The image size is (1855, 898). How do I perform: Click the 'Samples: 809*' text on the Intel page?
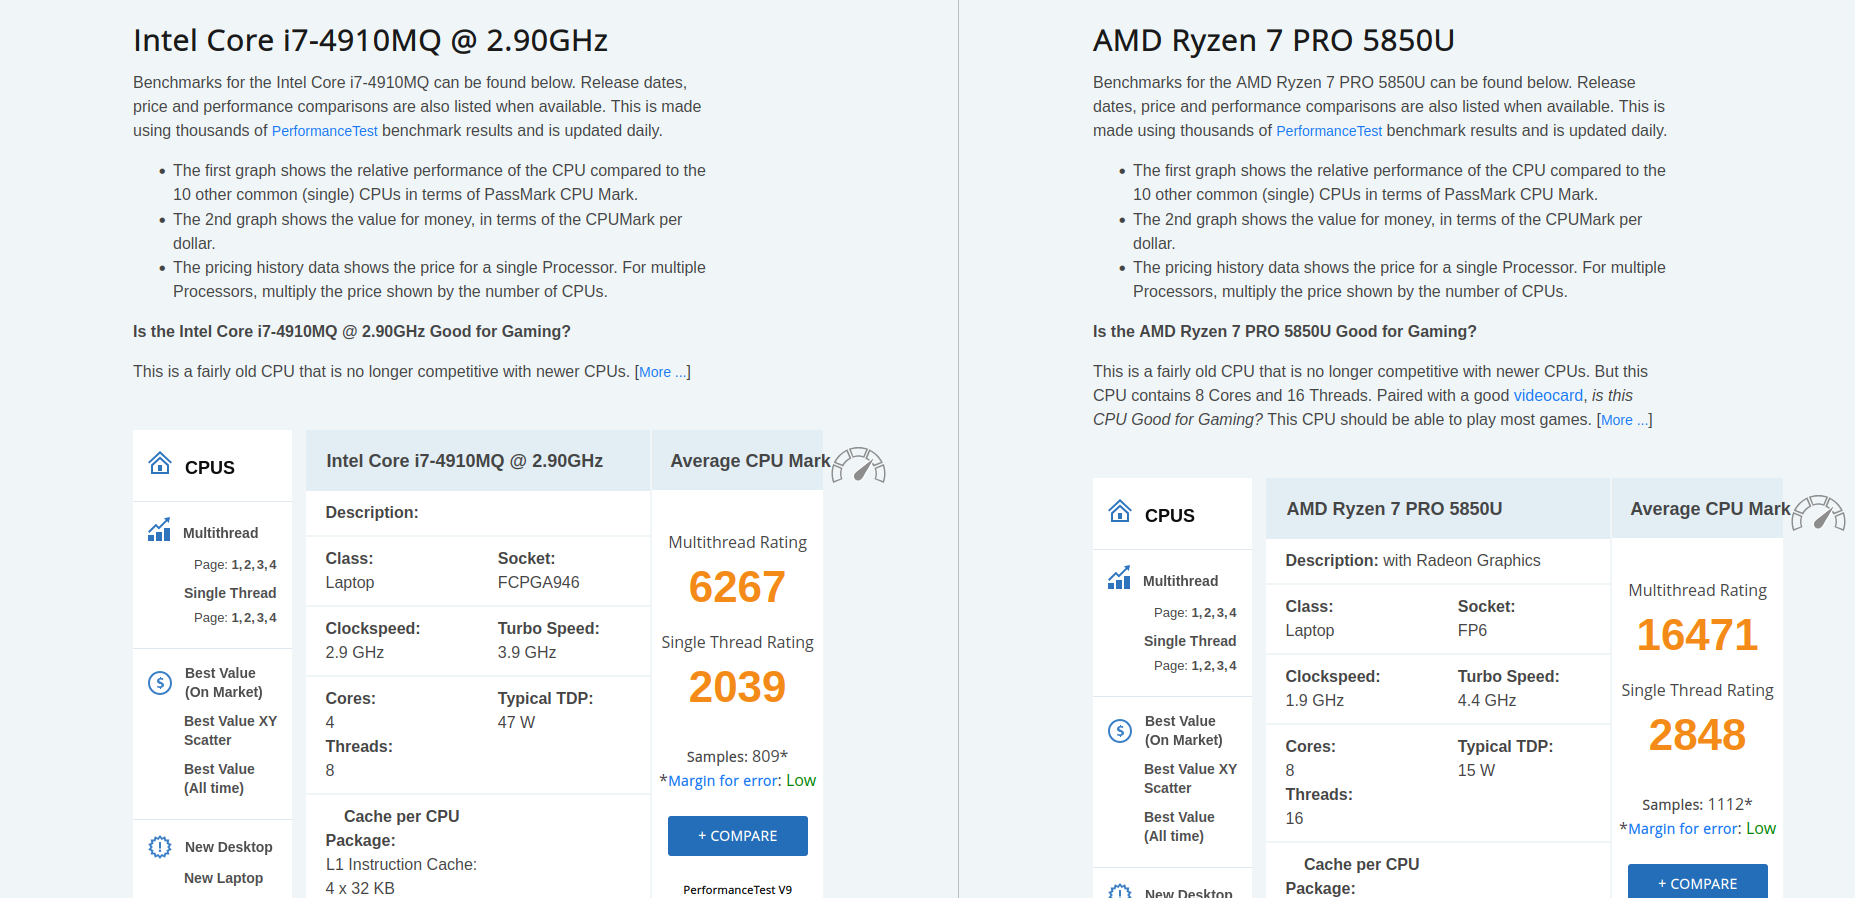[737, 757]
